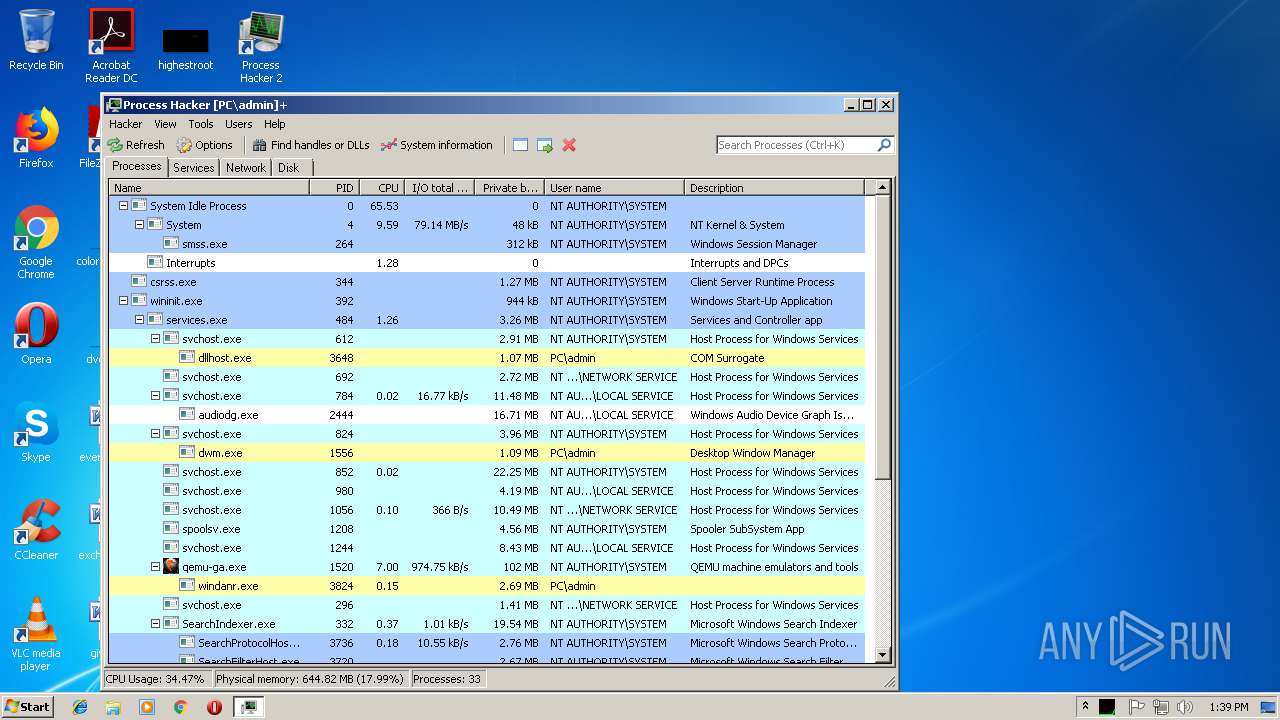Screen dimensions: 1280x720
Task: Click the taskbar clock showing 1:39 PM
Action: pos(1228,707)
